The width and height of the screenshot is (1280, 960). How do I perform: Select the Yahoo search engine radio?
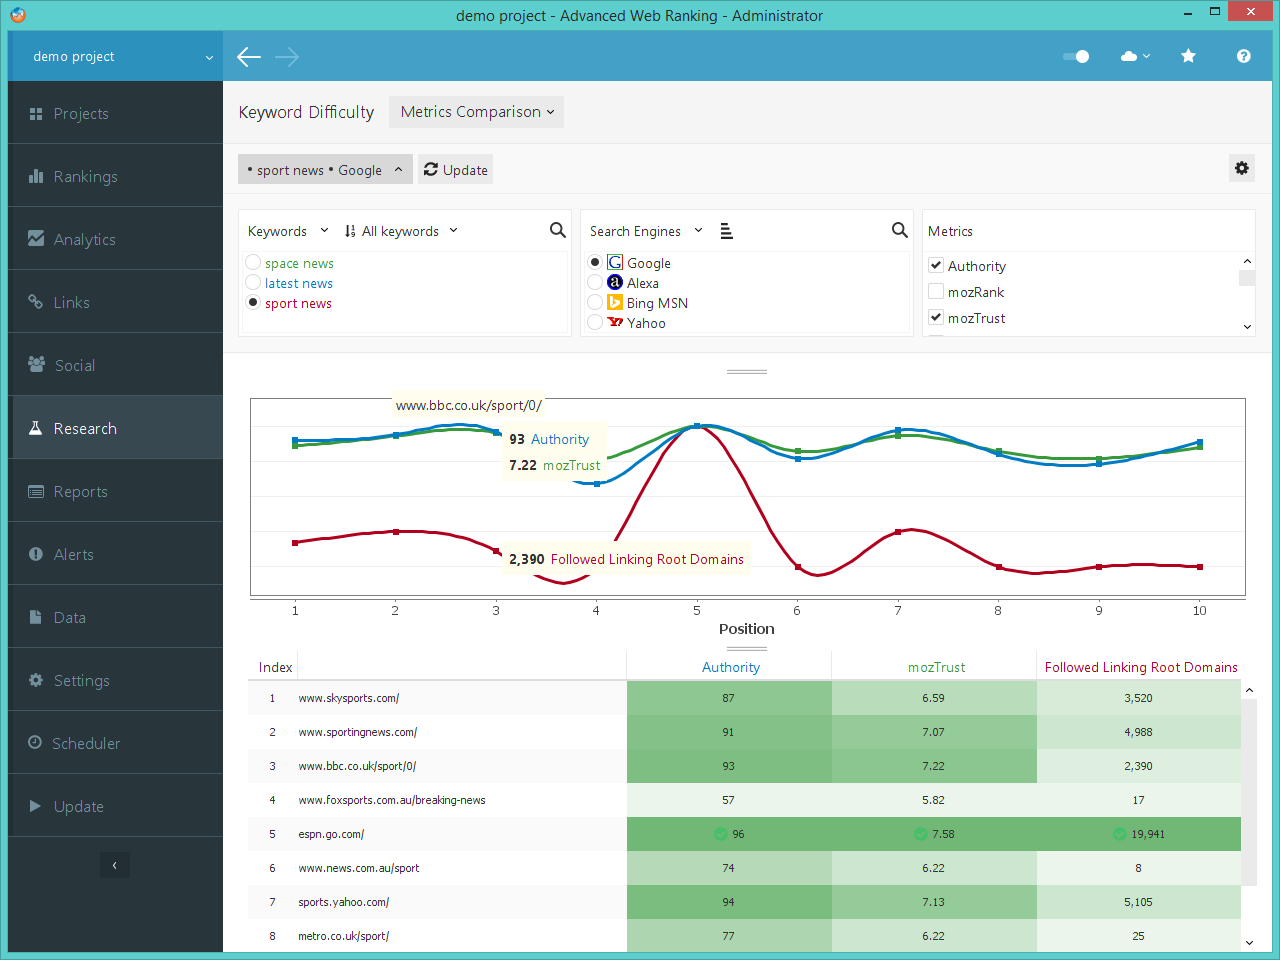point(595,322)
